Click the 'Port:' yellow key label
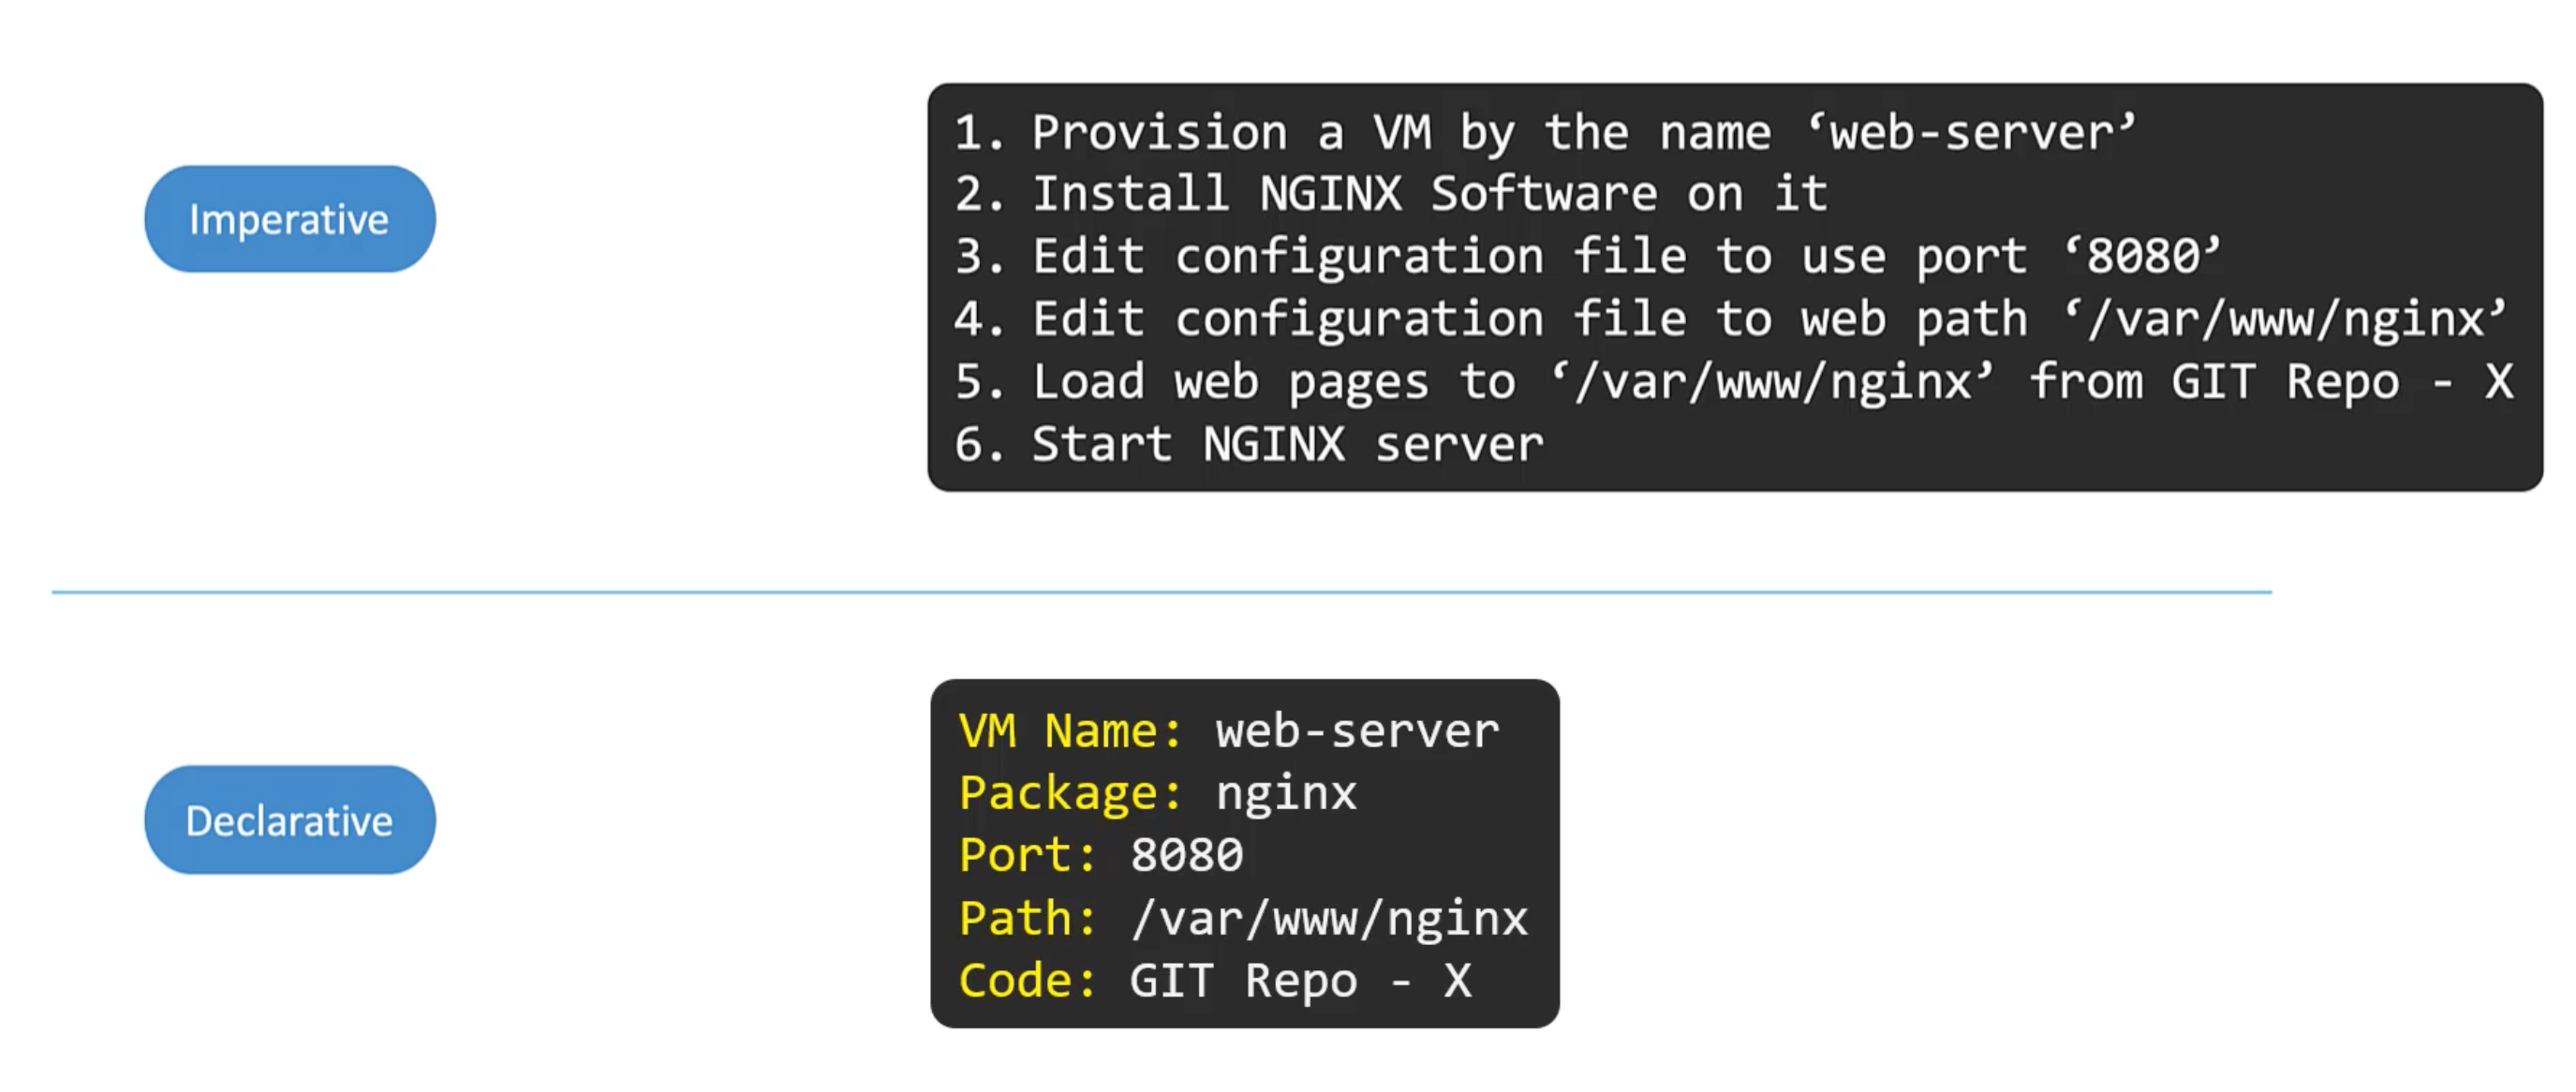 click(x=1028, y=855)
